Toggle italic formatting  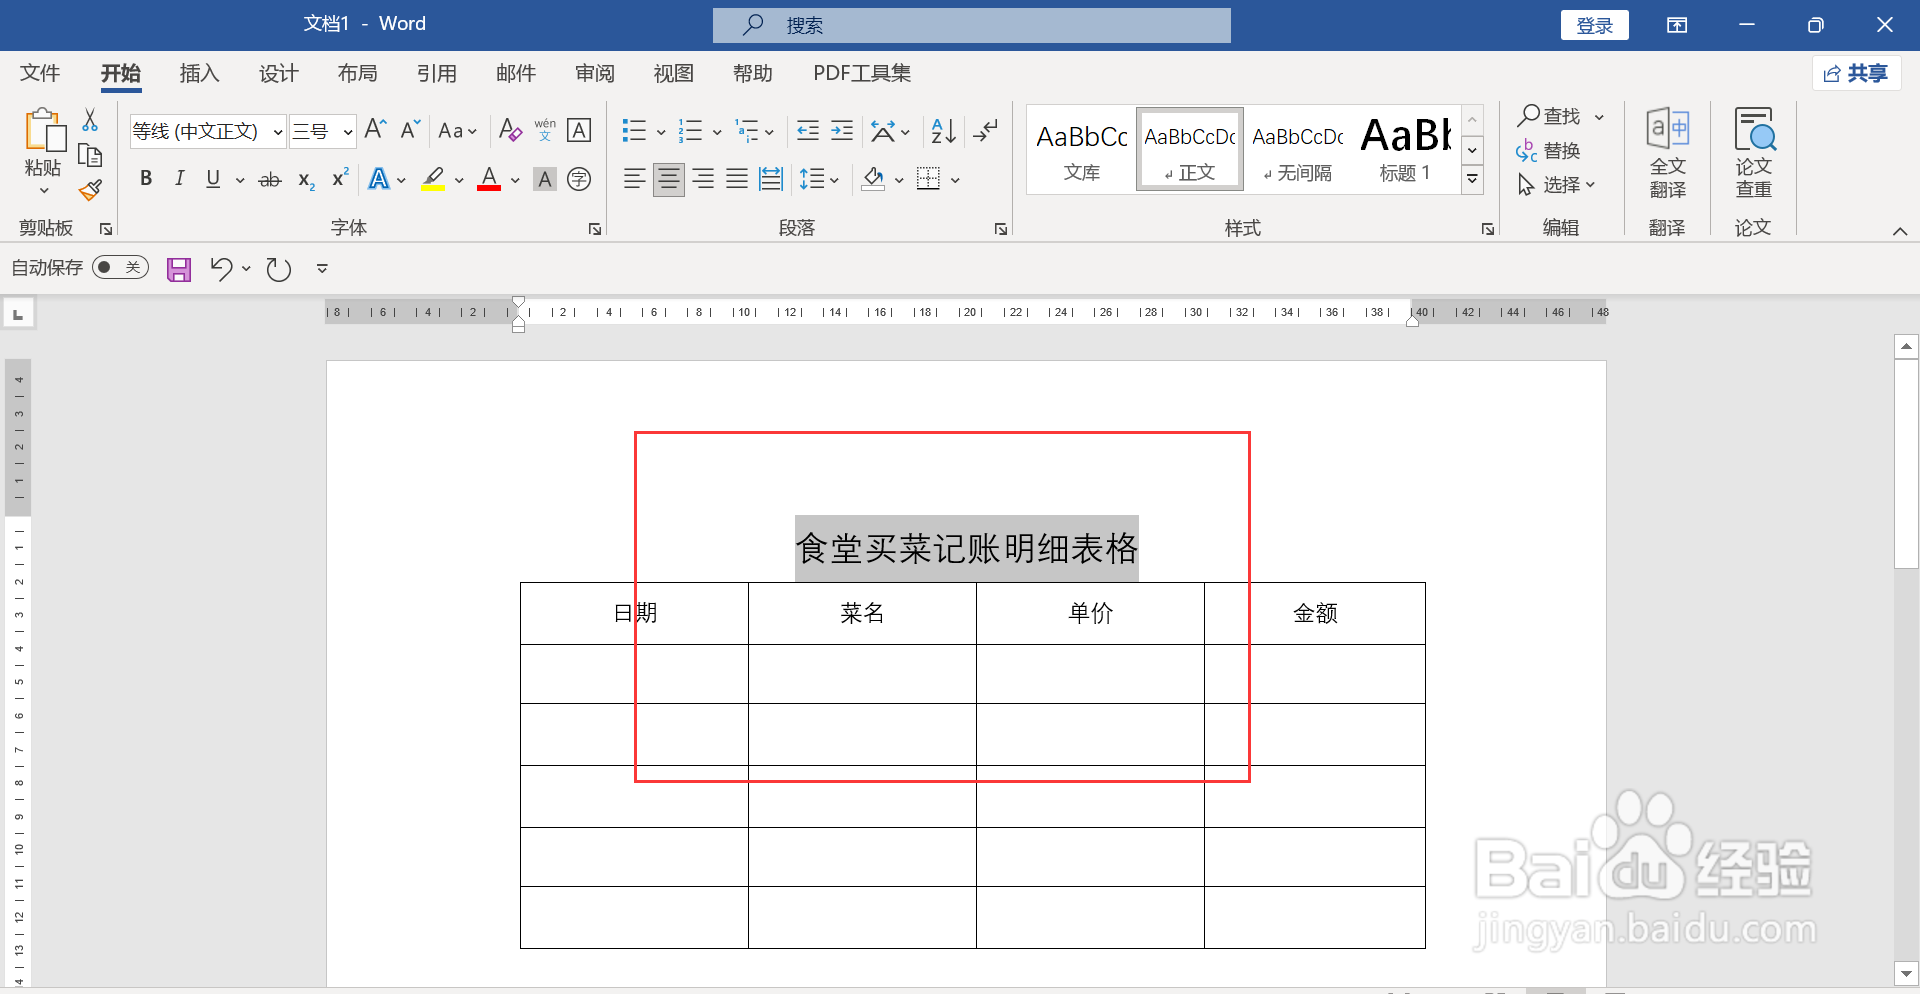(x=179, y=179)
